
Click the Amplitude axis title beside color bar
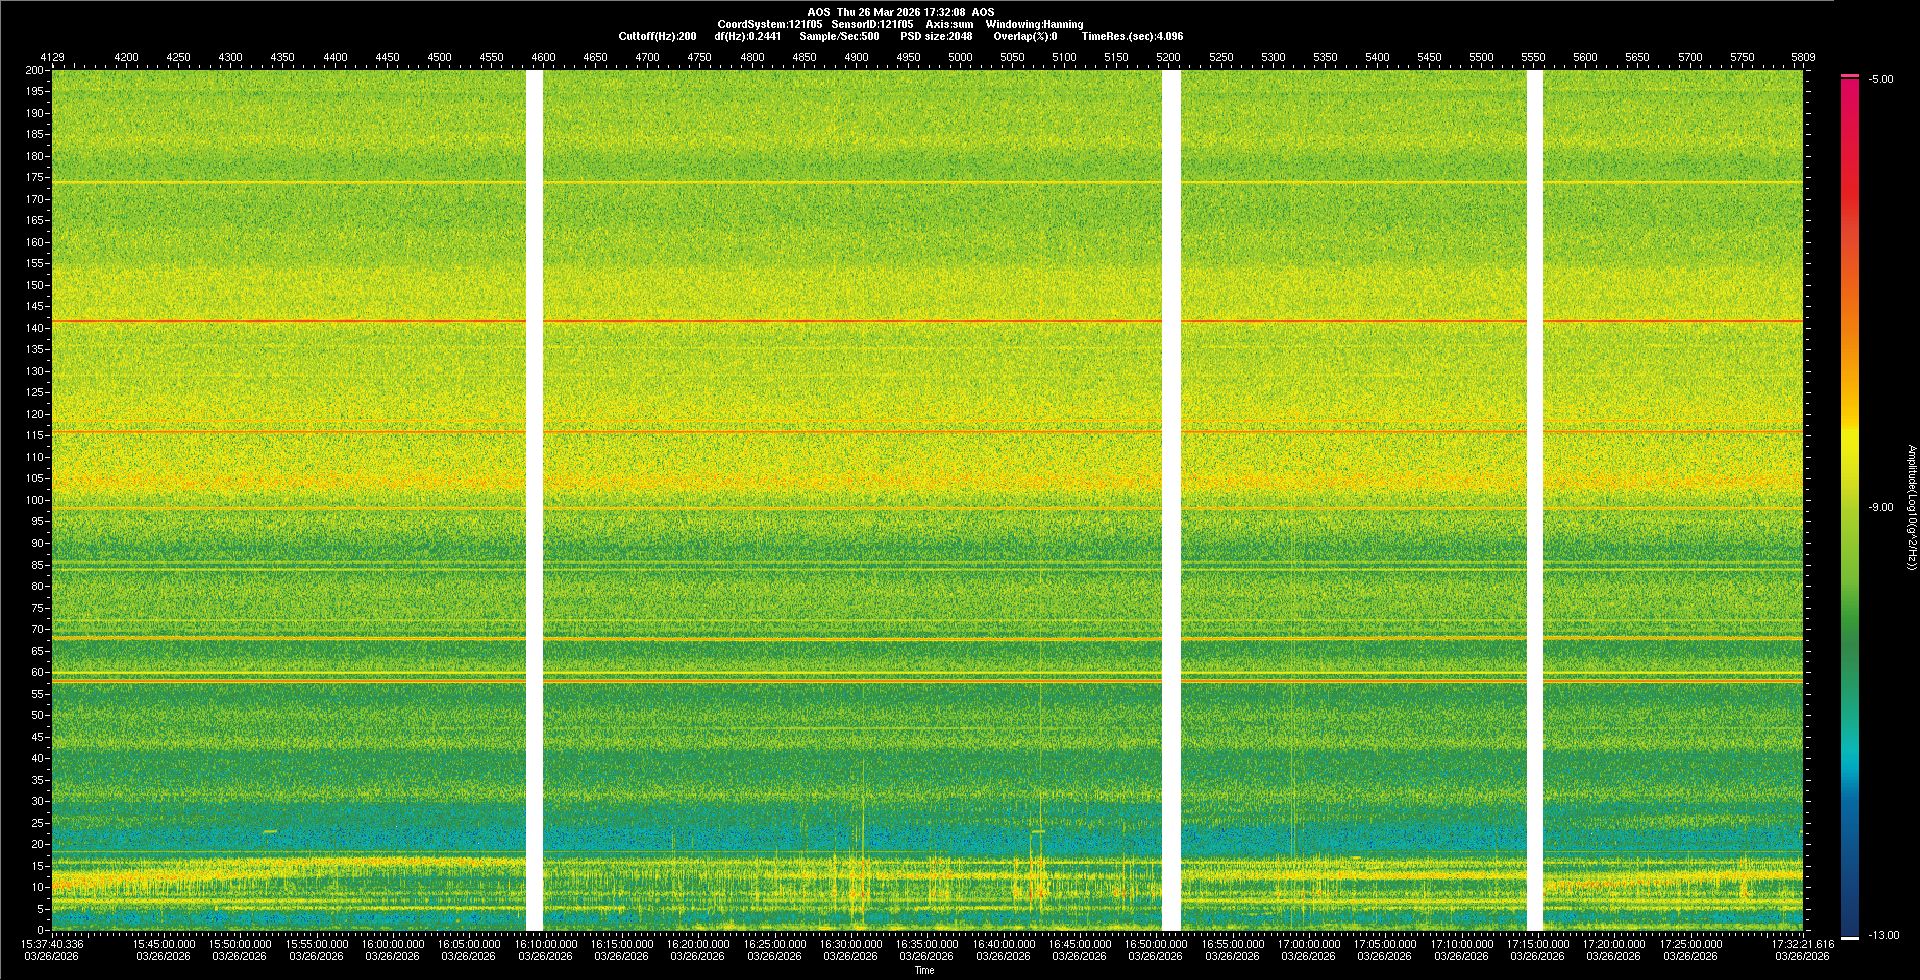(x=1910, y=507)
